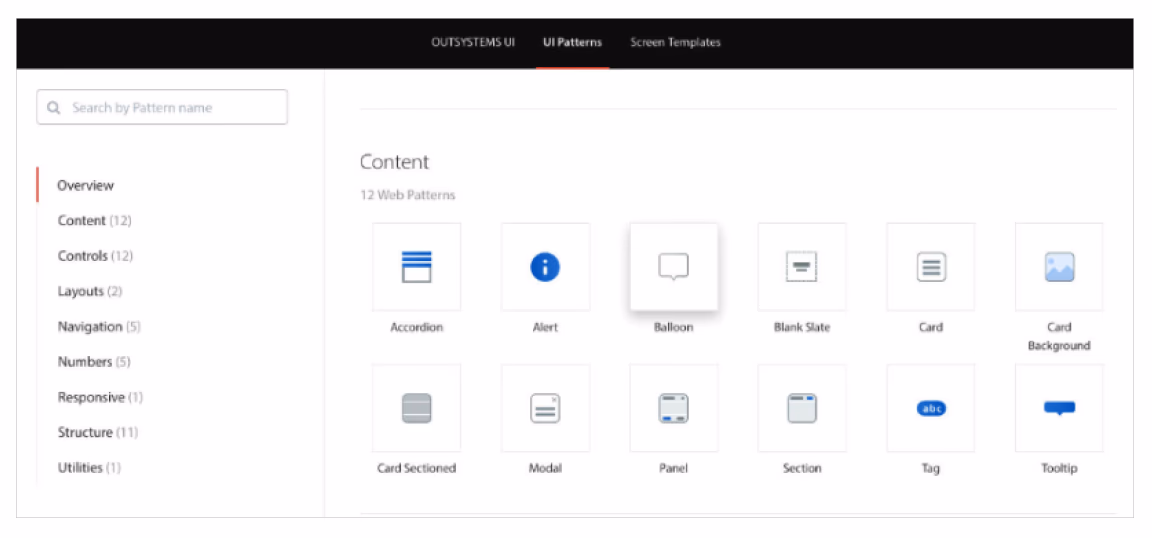Click the 'Card Background' label text
Viewport: 1152px width, 538px height.
click(x=1059, y=336)
